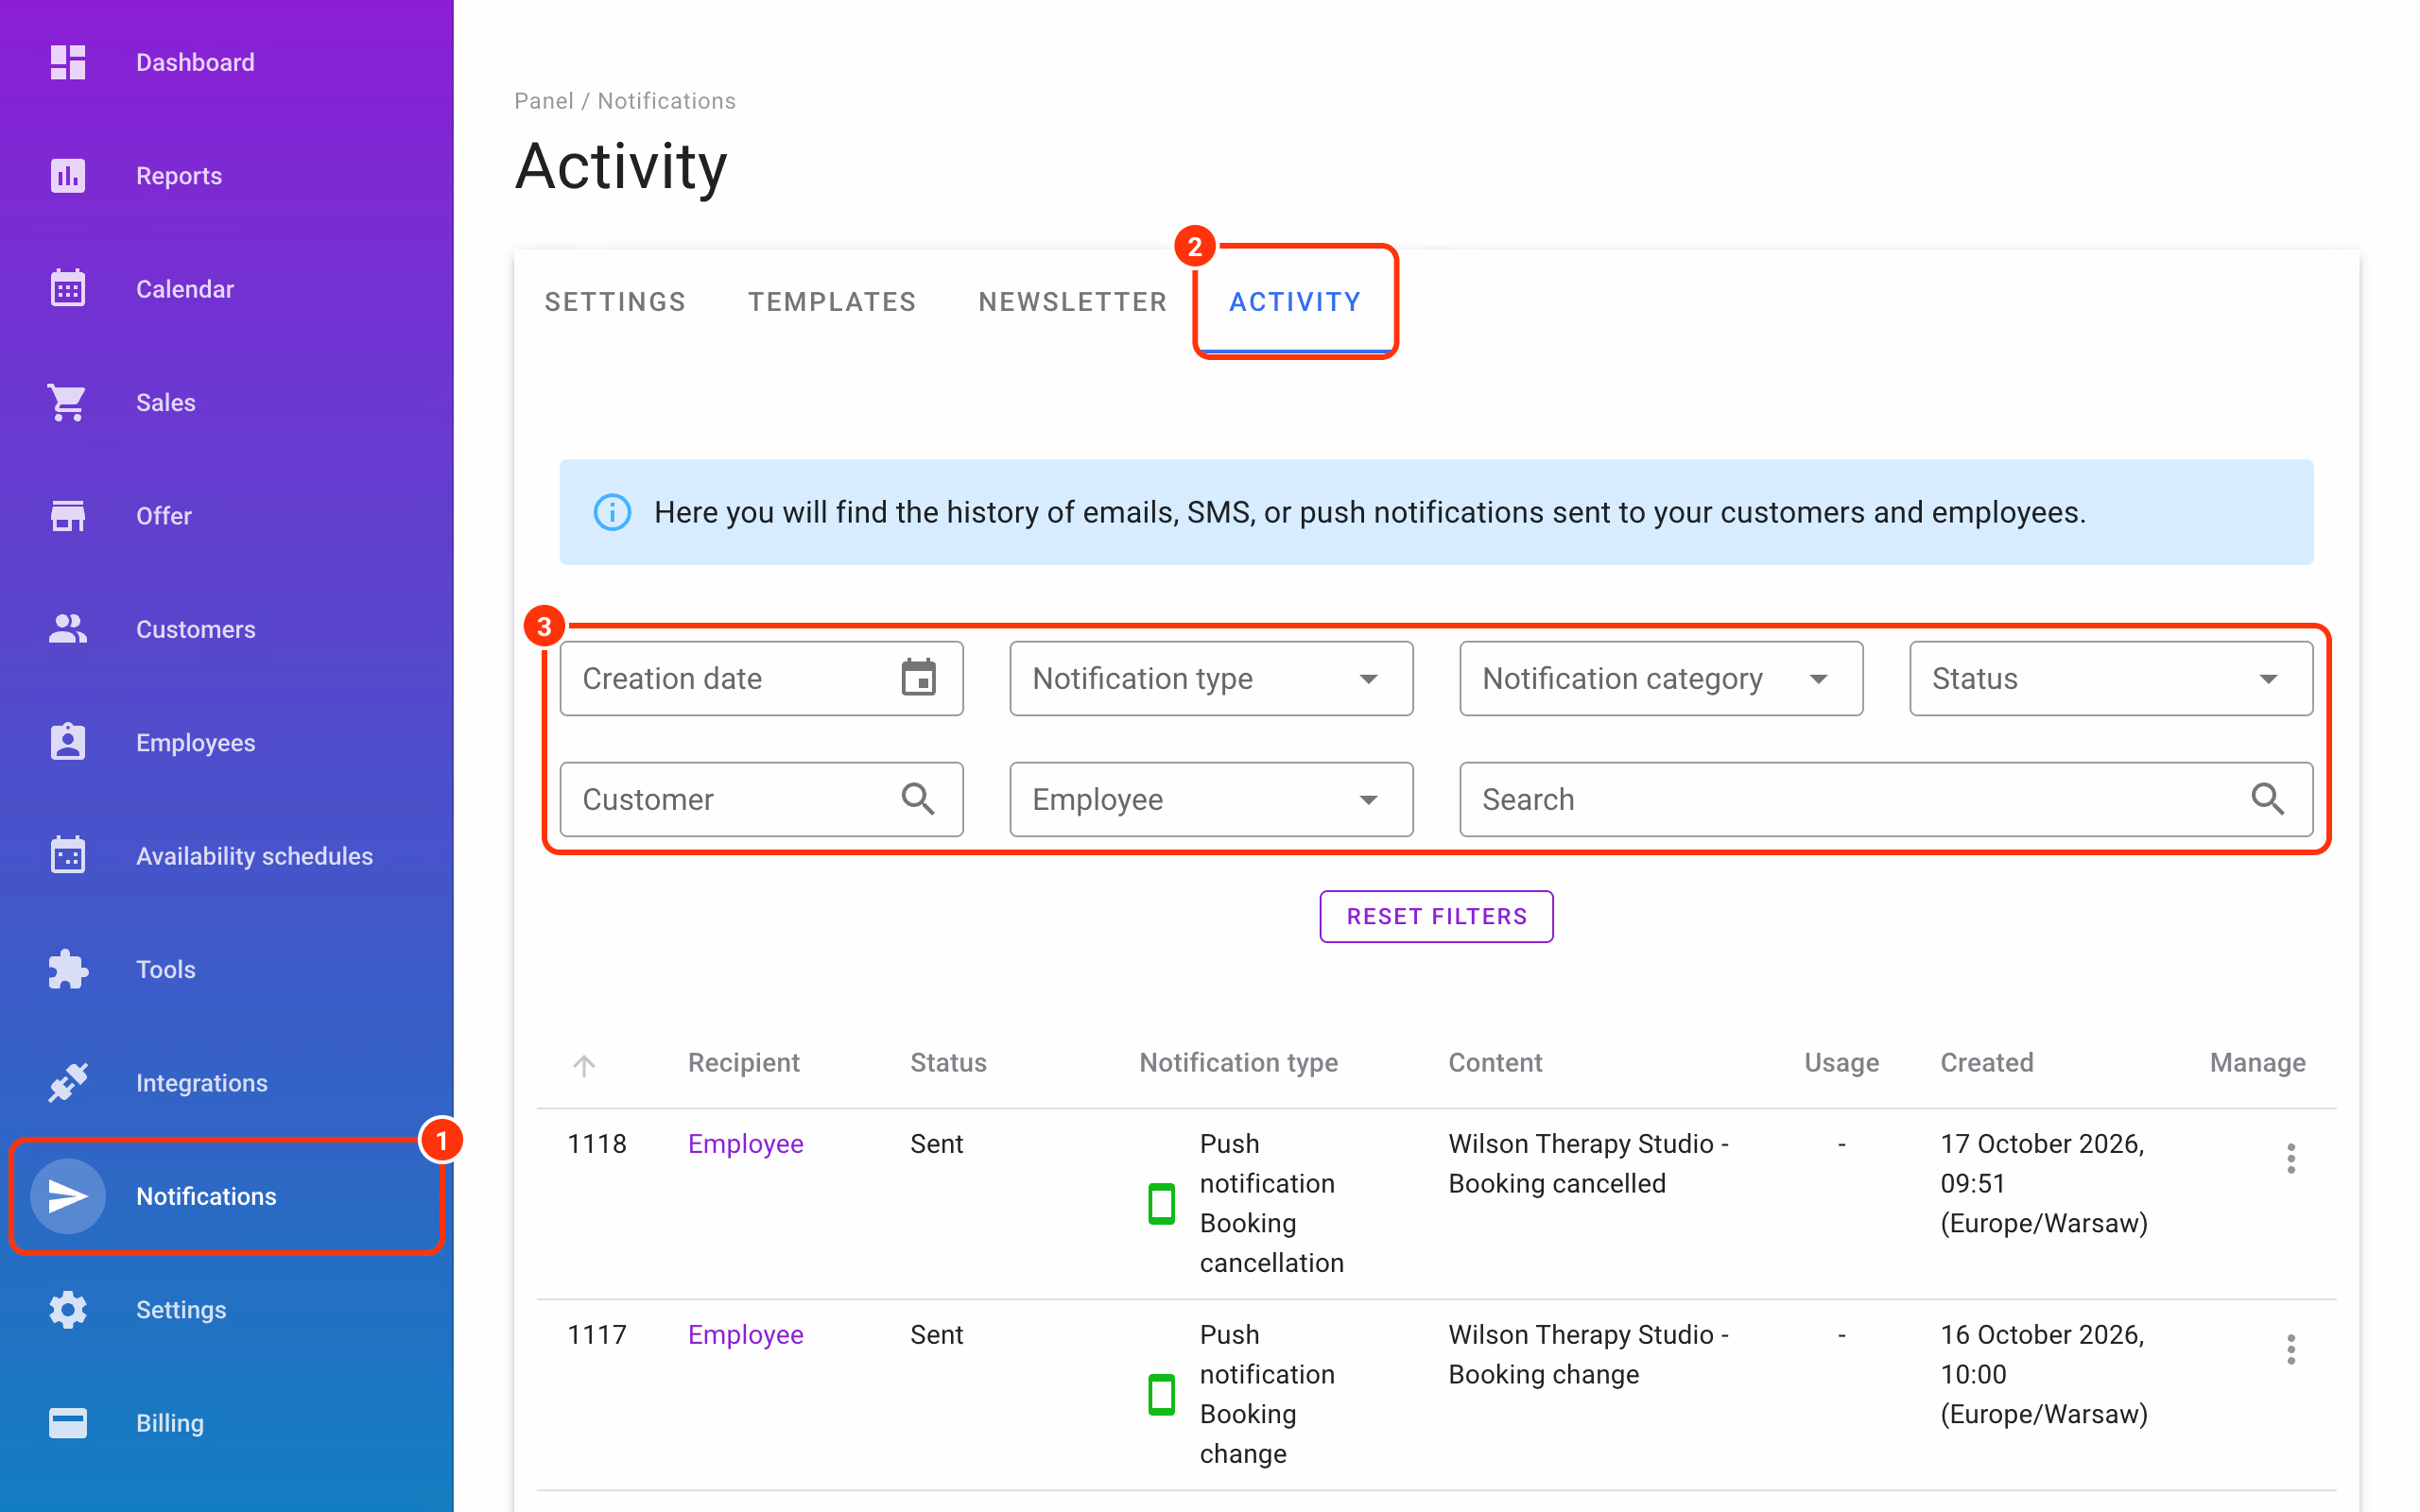Open the Calendar sidebar icon

(68, 289)
